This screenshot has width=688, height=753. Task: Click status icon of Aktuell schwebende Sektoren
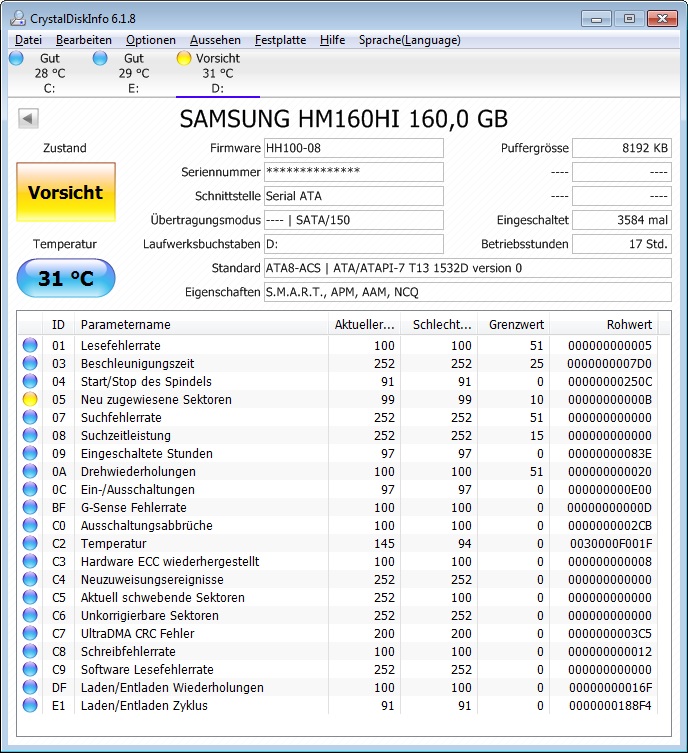click(x=30, y=597)
